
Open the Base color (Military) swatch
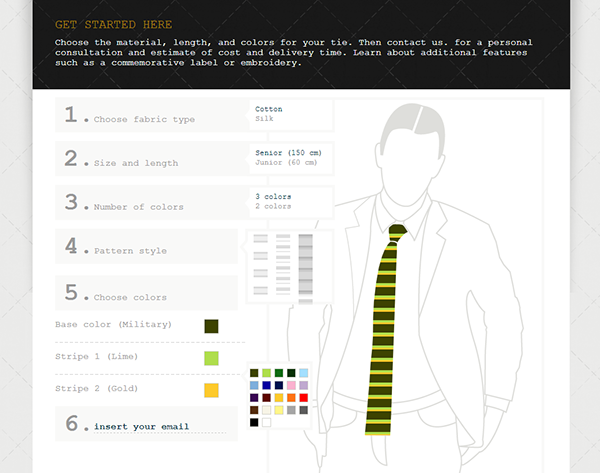(211, 326)
